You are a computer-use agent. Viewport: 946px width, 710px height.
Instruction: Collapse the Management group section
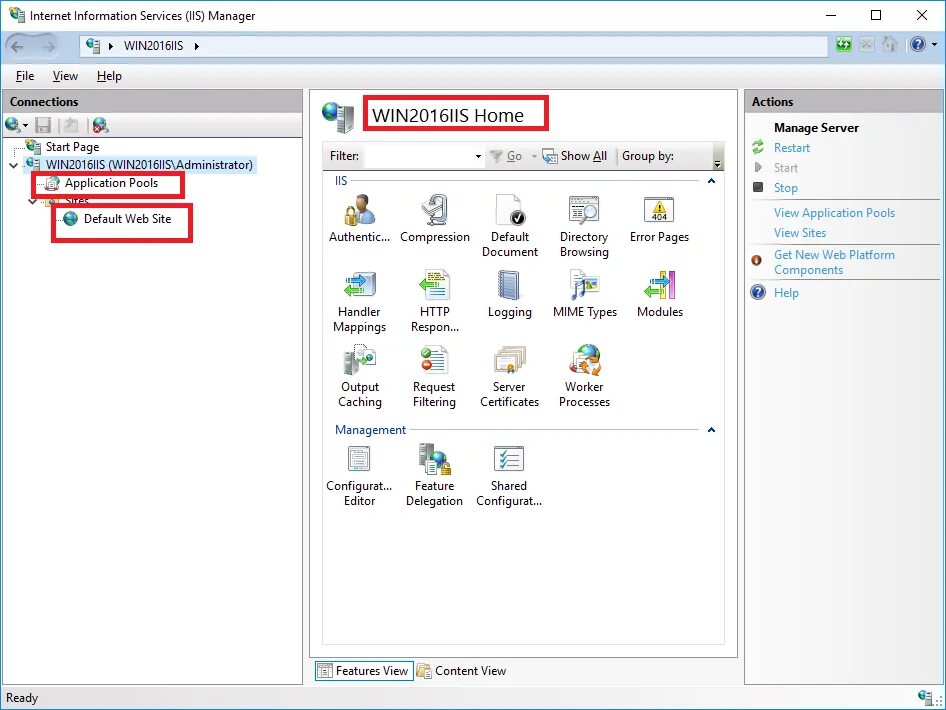pyautogui.click(x=711, y=429)
